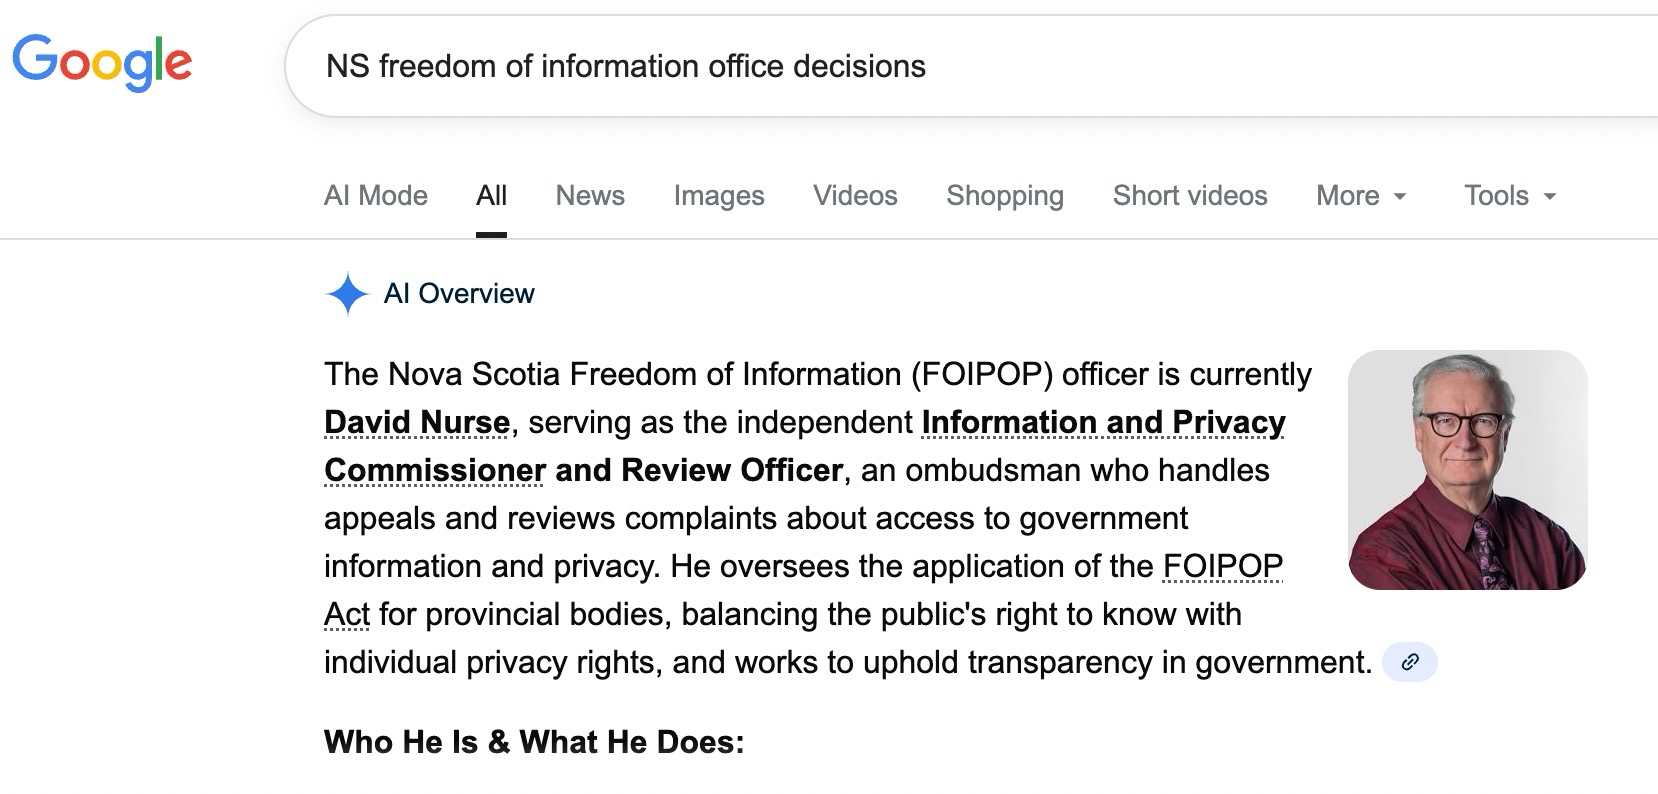Go to the Videos tab

click(x=855, y=196)
